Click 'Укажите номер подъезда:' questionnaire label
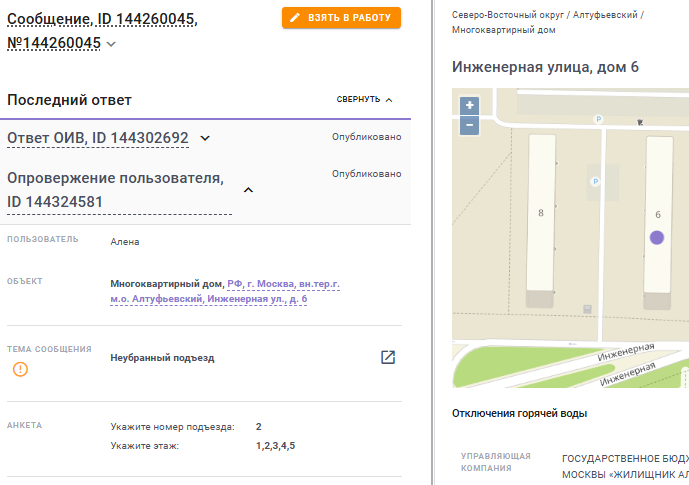 (172, 427)
